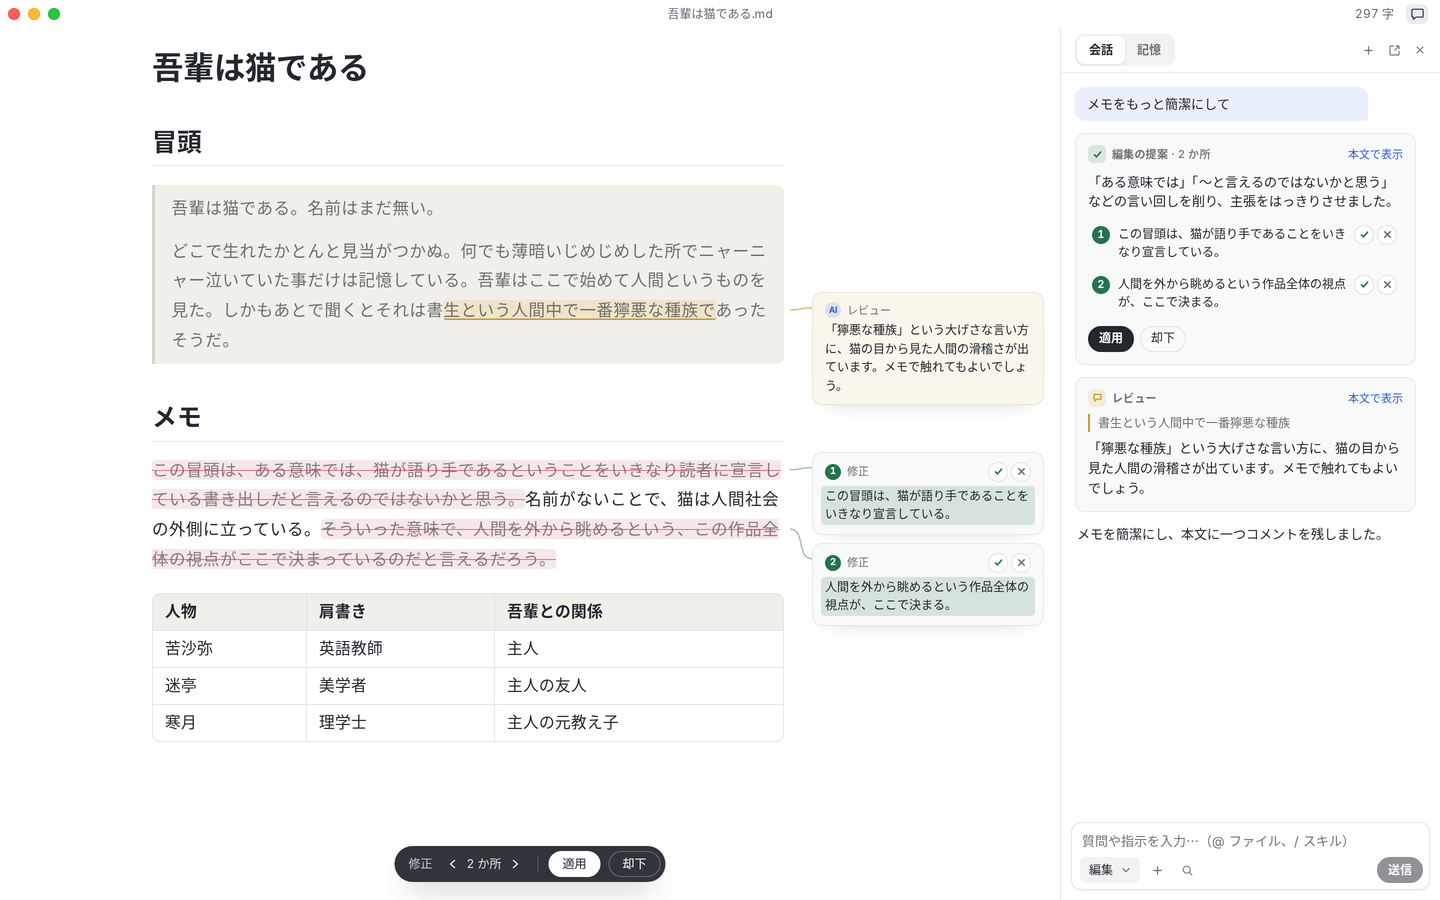Reject suggestion 1 with X in chat panel
Image resolution: width=1440 pixels, height=900 pixels.
[1387, 235]
